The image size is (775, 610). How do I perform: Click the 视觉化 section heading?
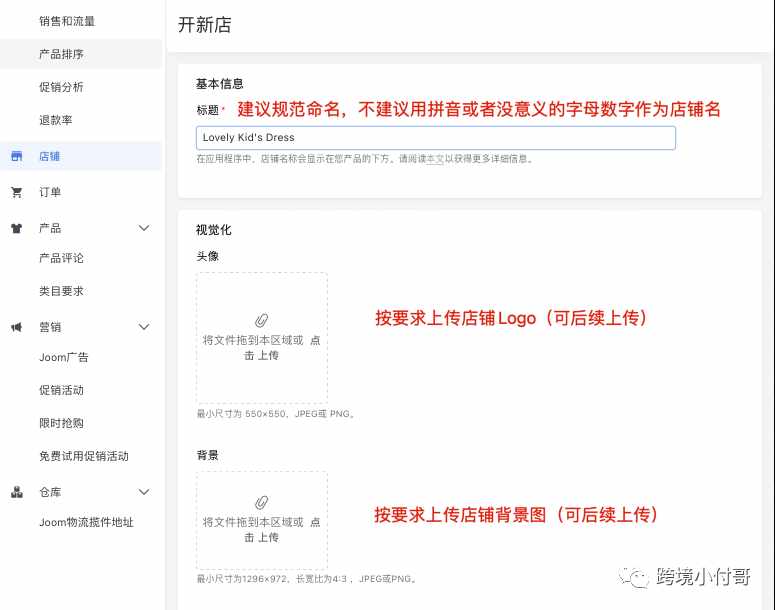[214, 230]
